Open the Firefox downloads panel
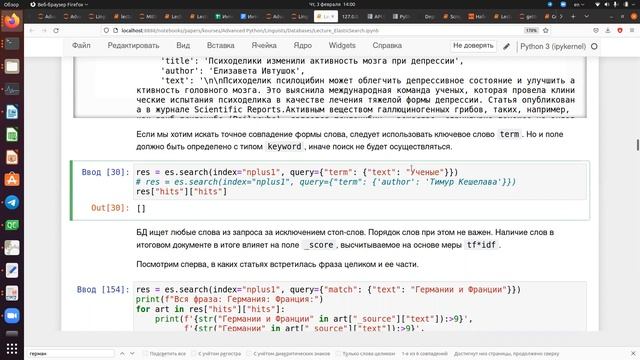Screen dimensions: 640x360 coord(608,31)
